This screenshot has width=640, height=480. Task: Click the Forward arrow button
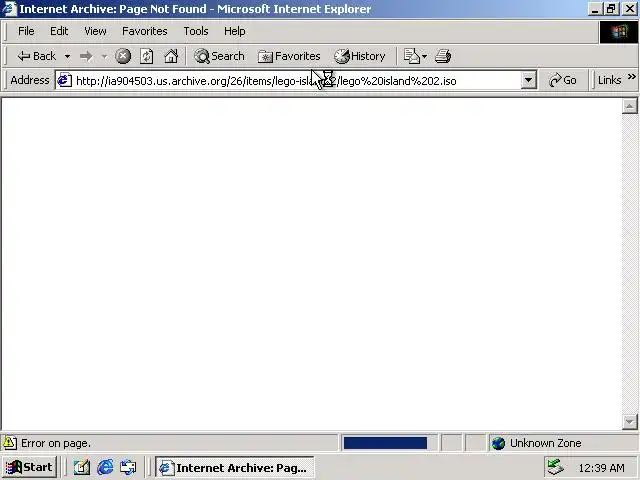(86, 56)
